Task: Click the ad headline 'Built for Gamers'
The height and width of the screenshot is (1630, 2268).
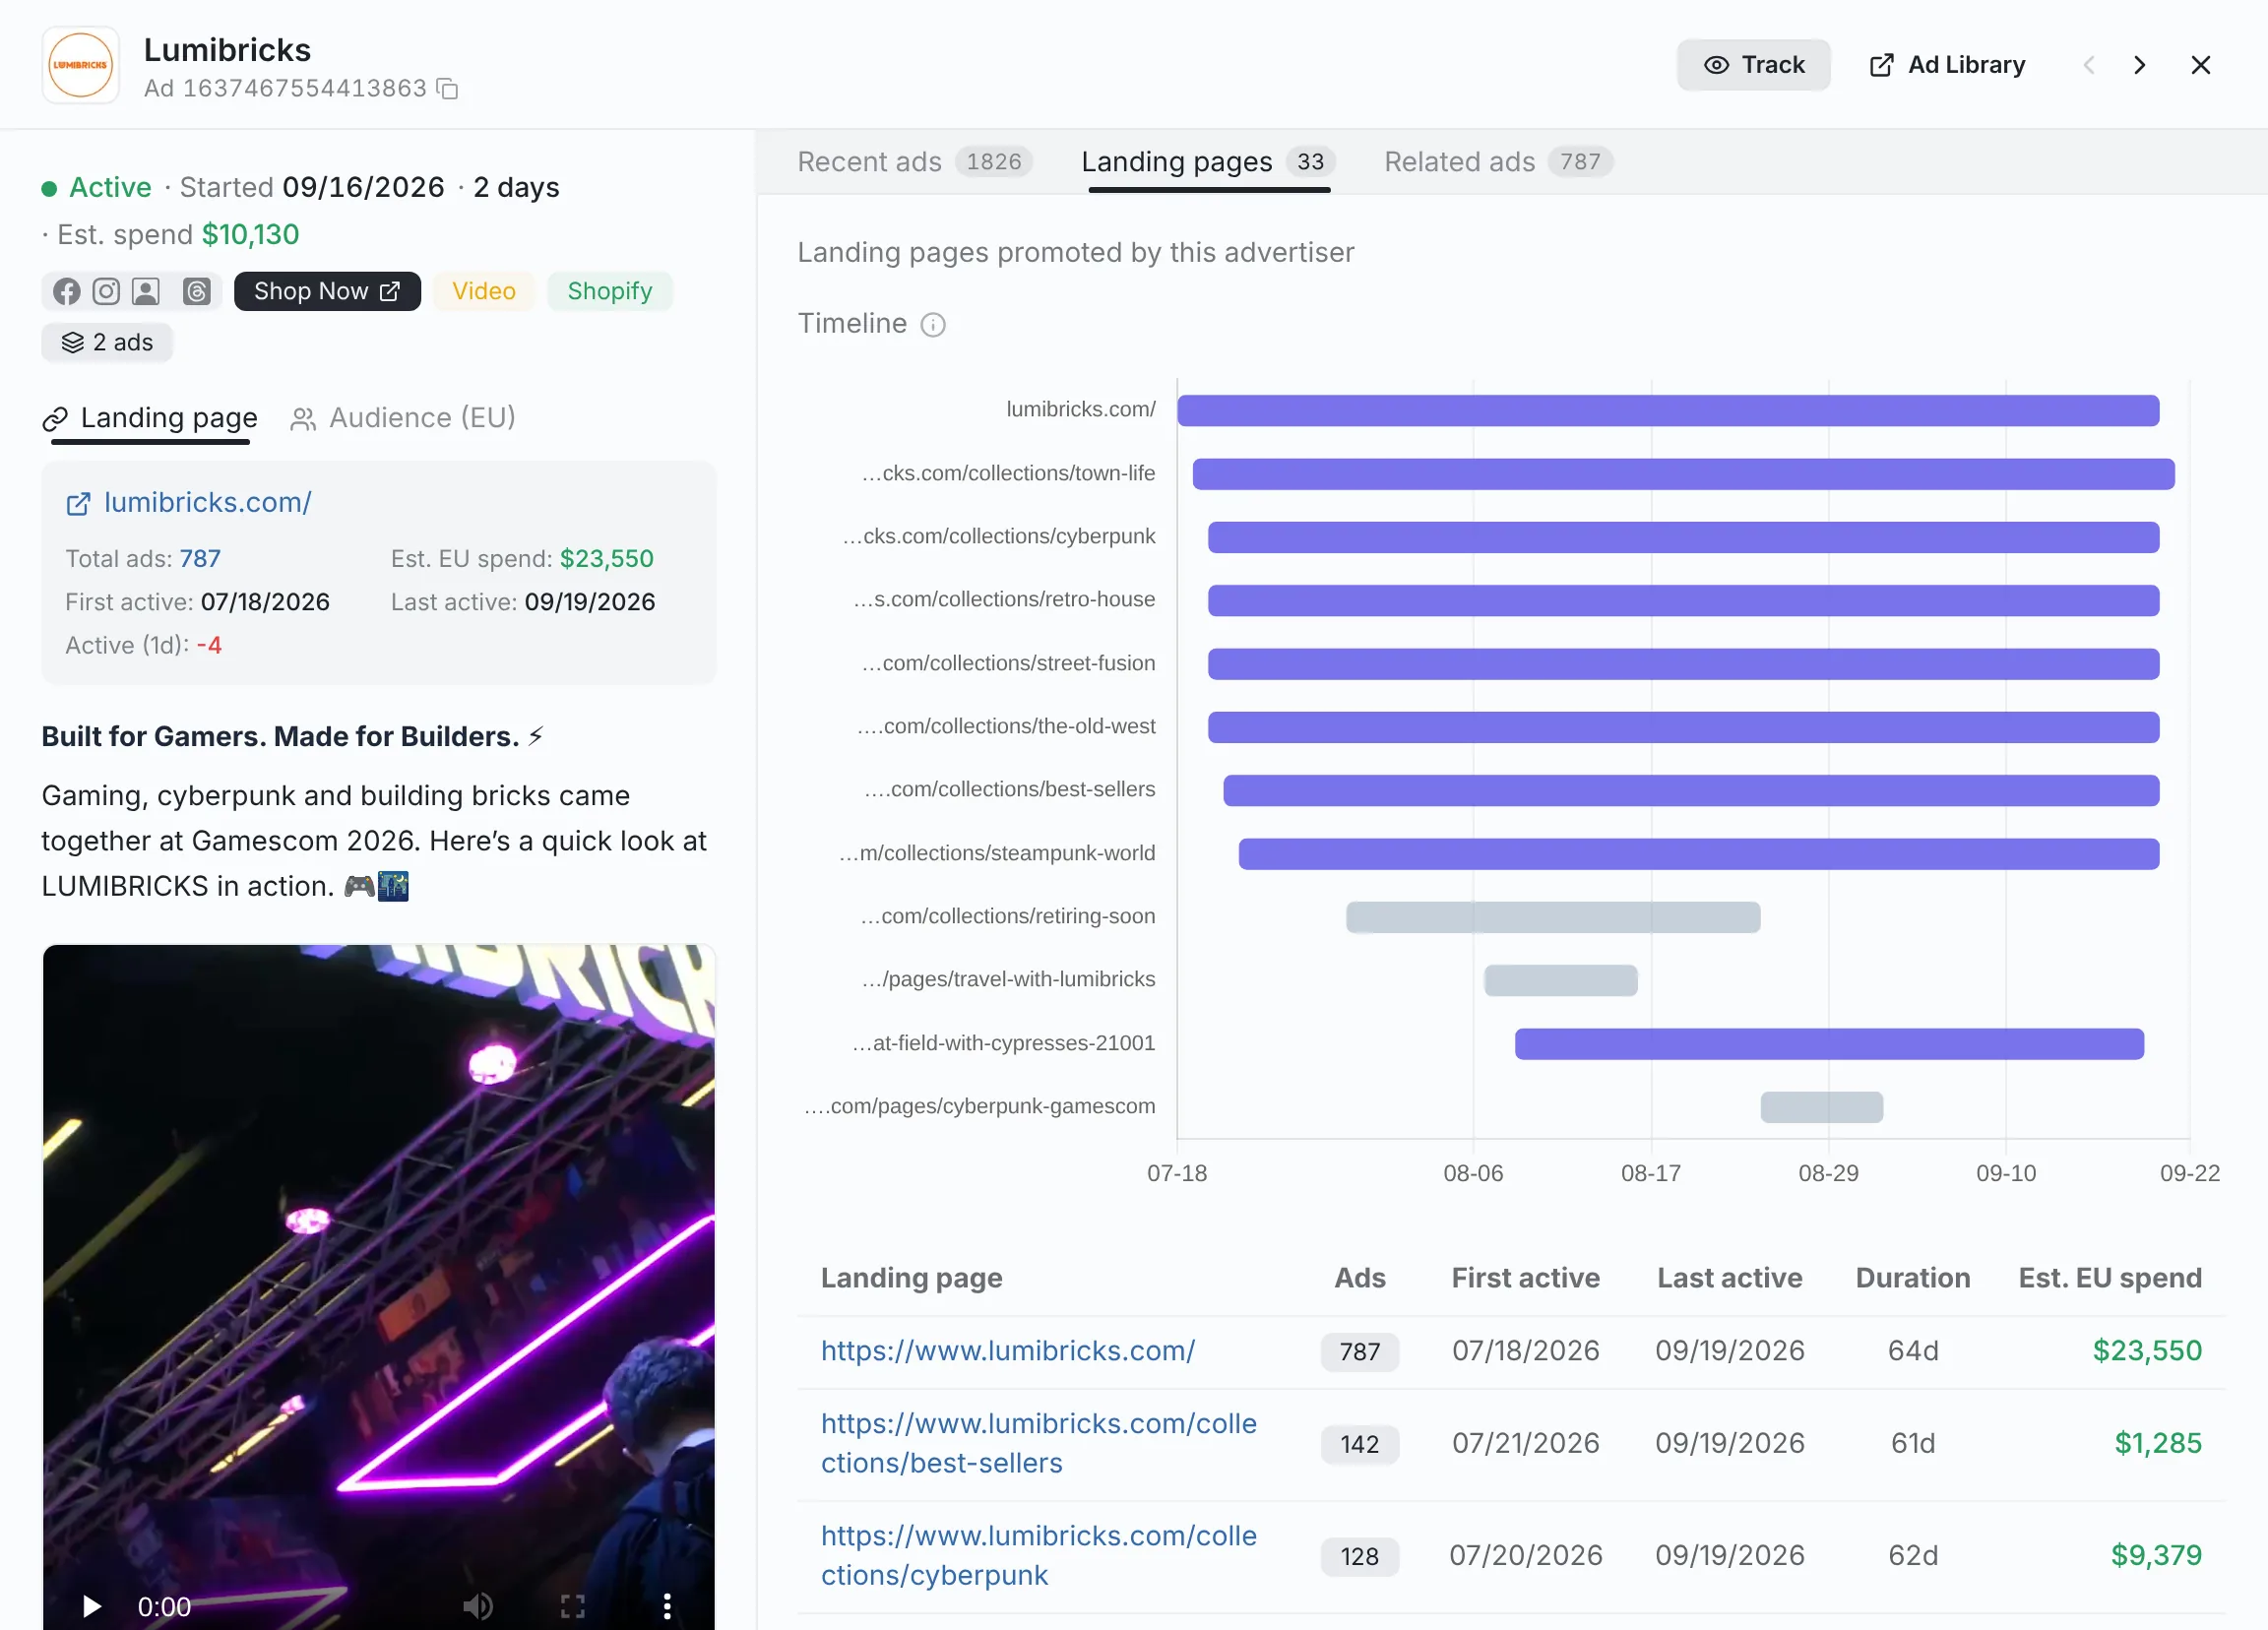Action: pyautogui.click(x=292, y=737)
